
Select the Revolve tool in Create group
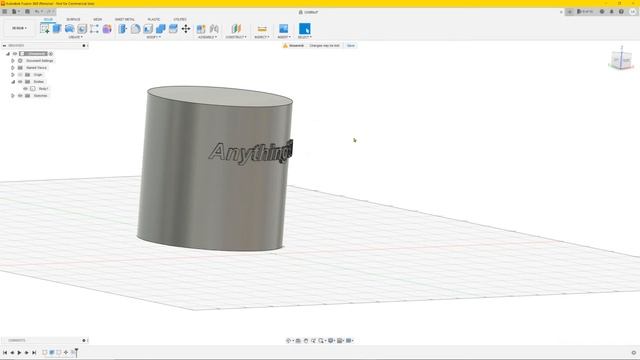[69, 29]
